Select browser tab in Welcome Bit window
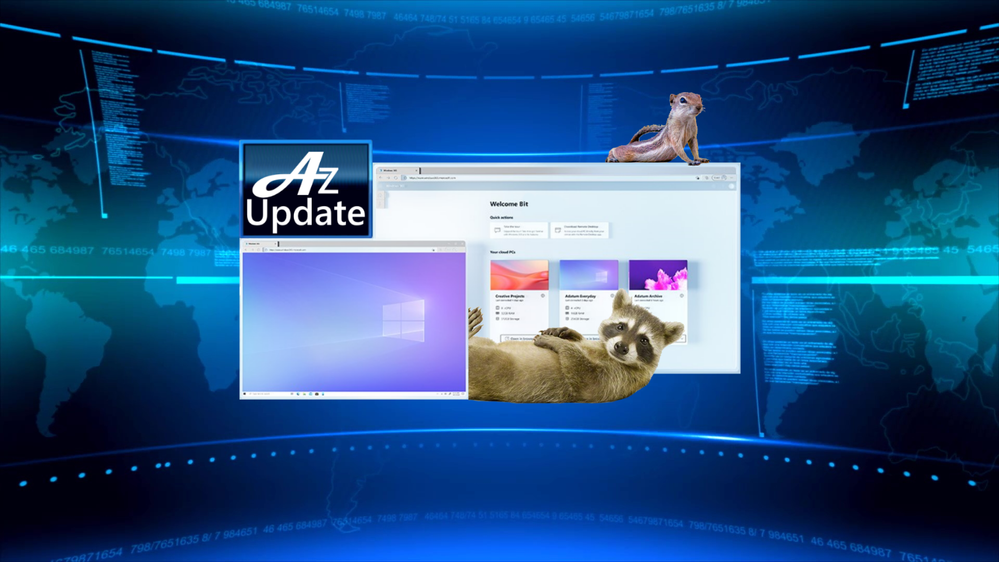This screenshot has height=562, width=999. pos(397,170)
